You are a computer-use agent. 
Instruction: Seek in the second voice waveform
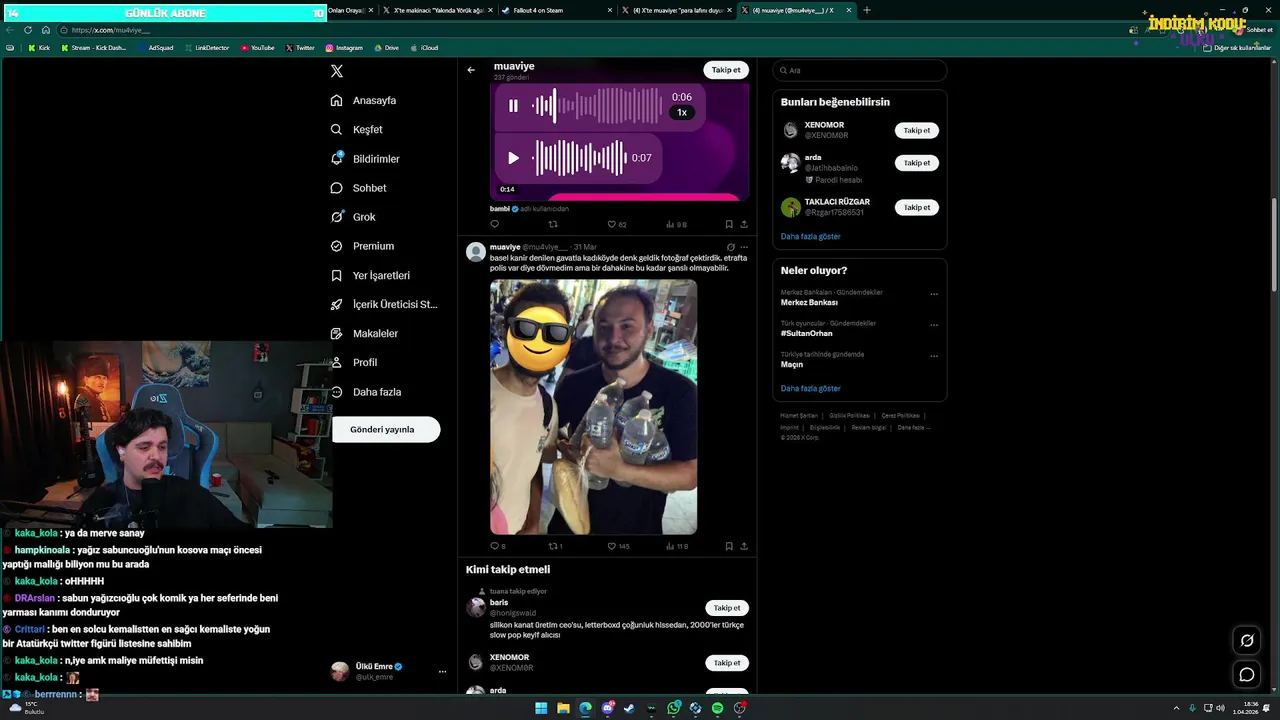(x=579, y=158)
